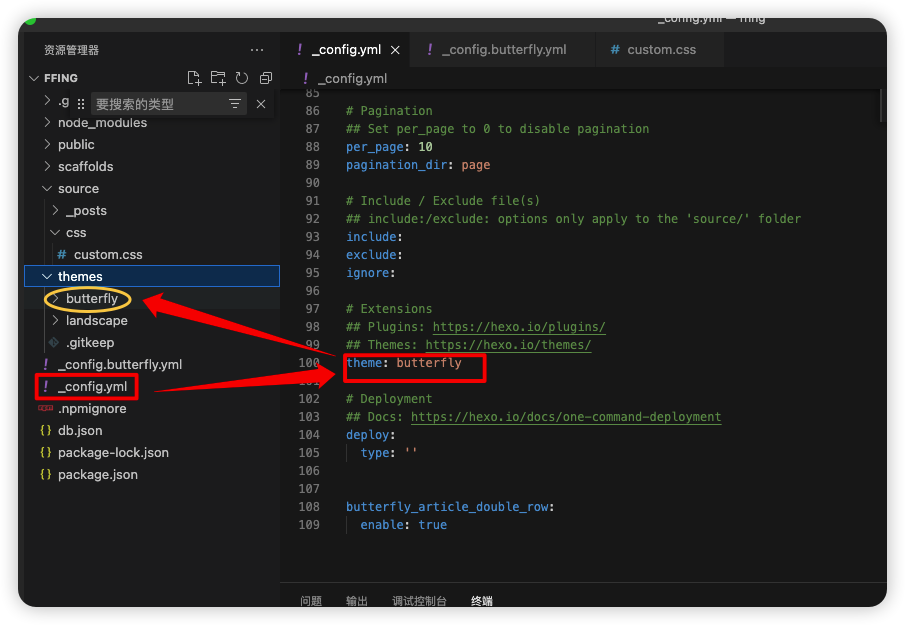This screenshot has height=625, width=905.
Task: Collapse the themes folder
Action: (80, 277)
